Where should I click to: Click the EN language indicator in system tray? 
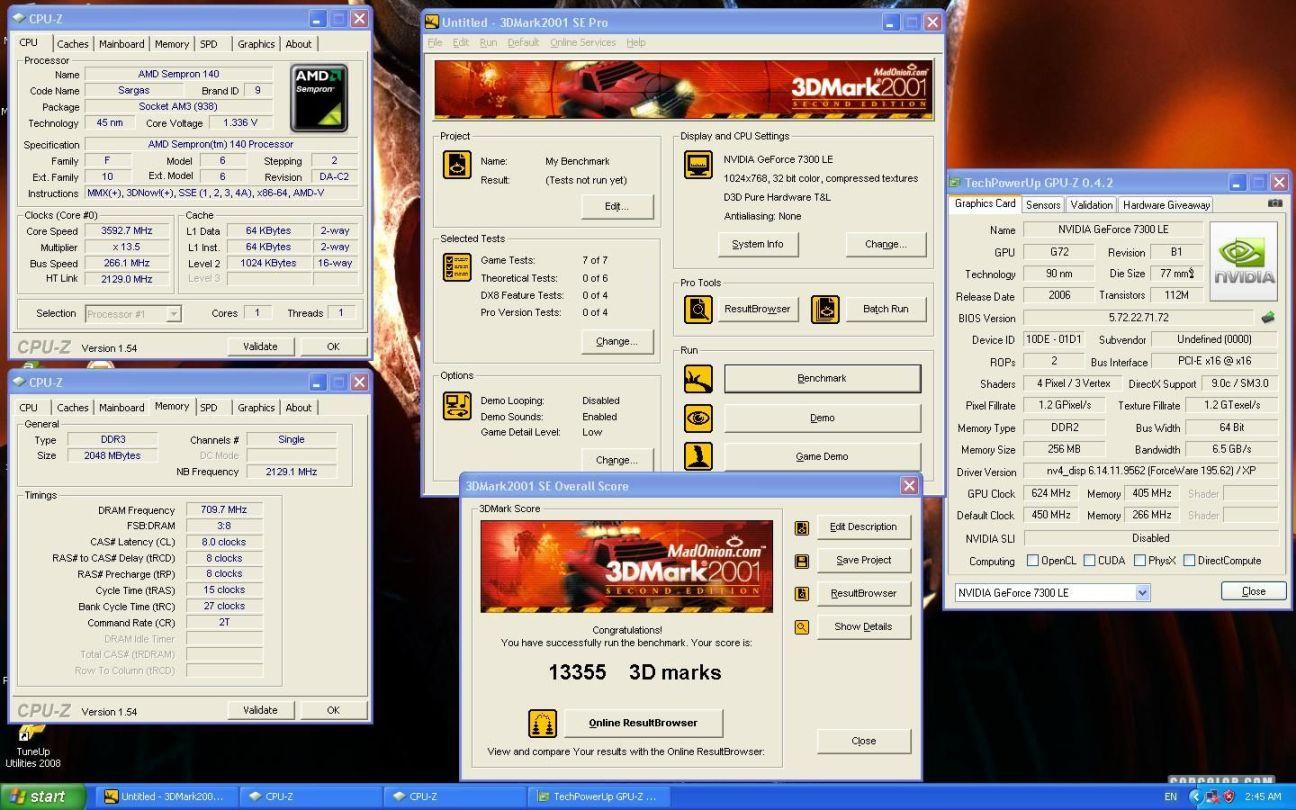pos(1171,797)
